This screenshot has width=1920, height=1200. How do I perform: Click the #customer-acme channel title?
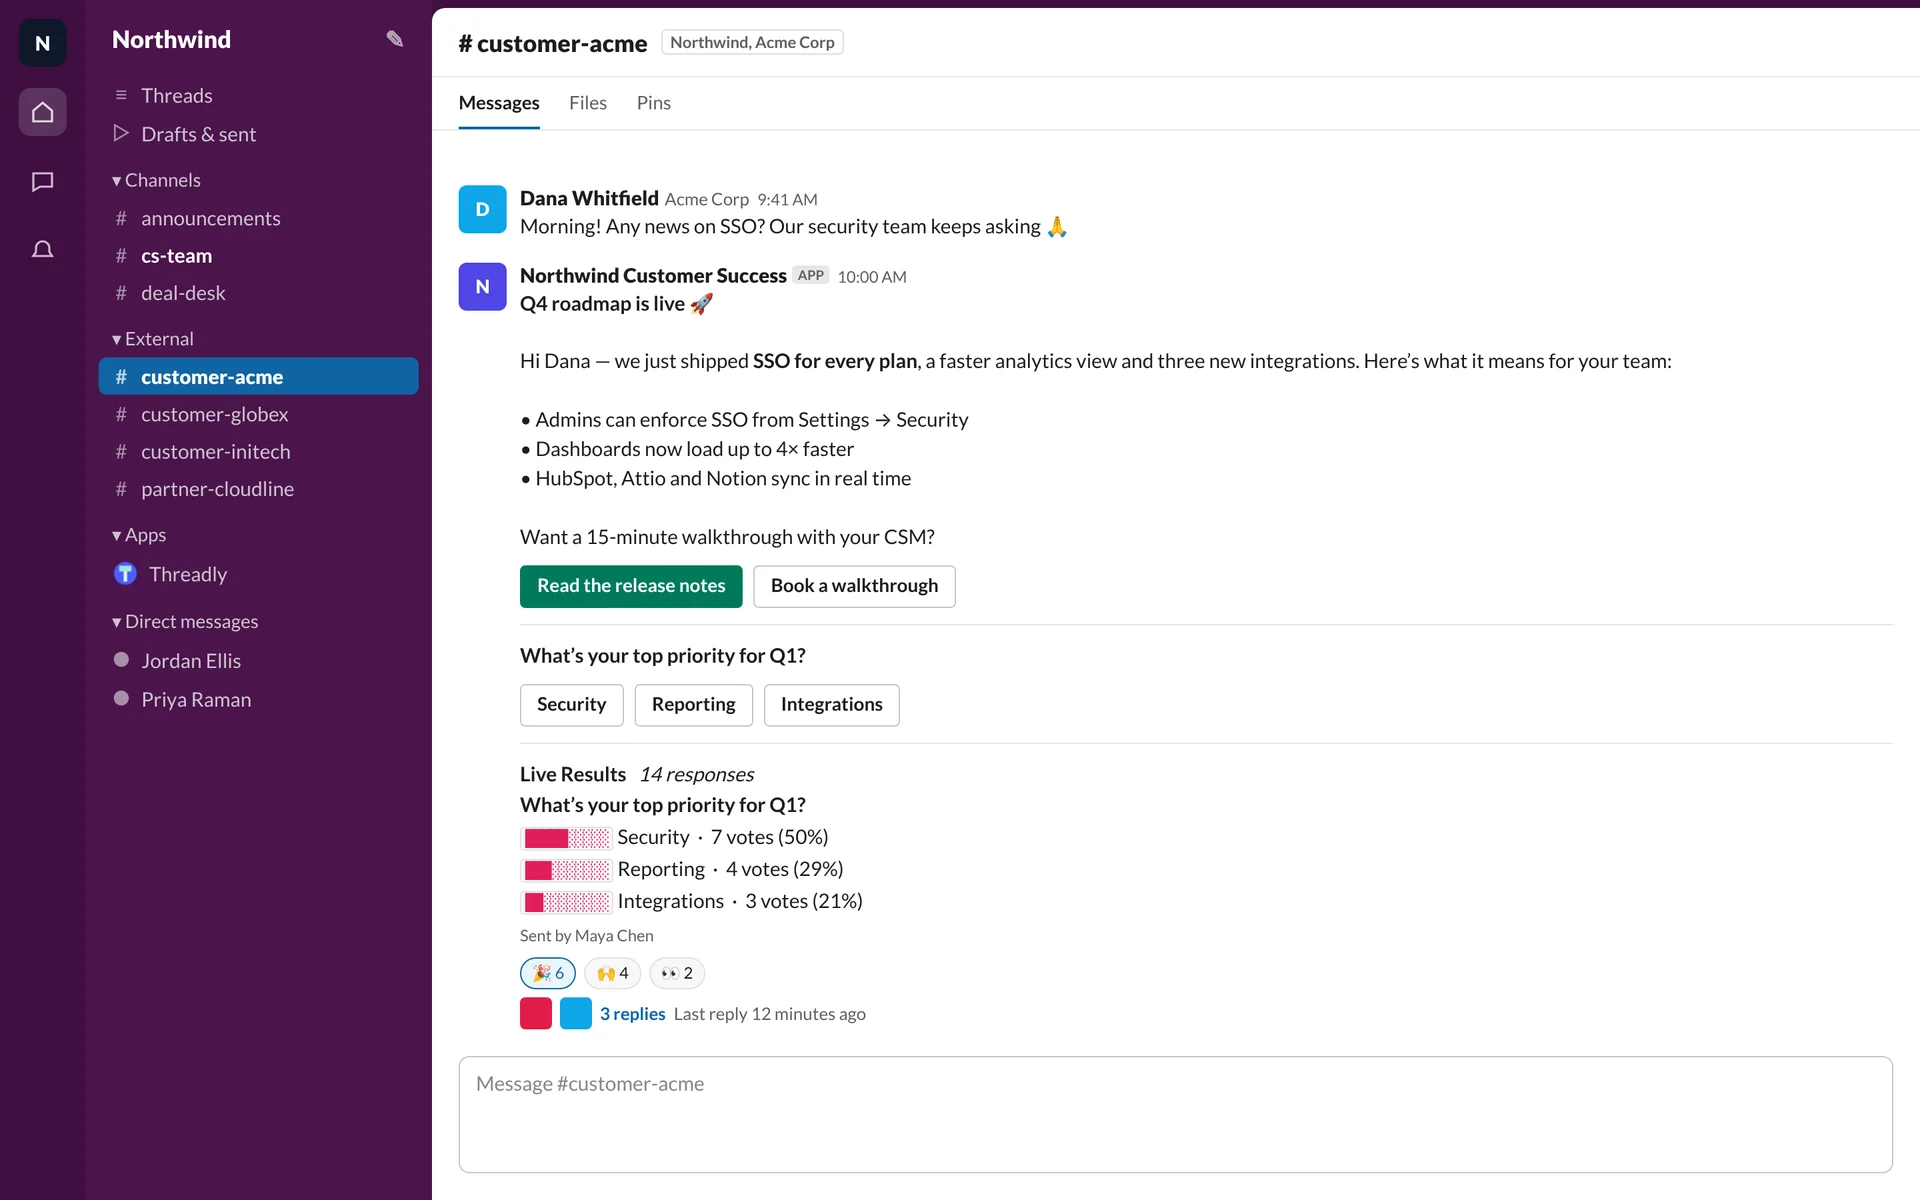pos(553,43)
